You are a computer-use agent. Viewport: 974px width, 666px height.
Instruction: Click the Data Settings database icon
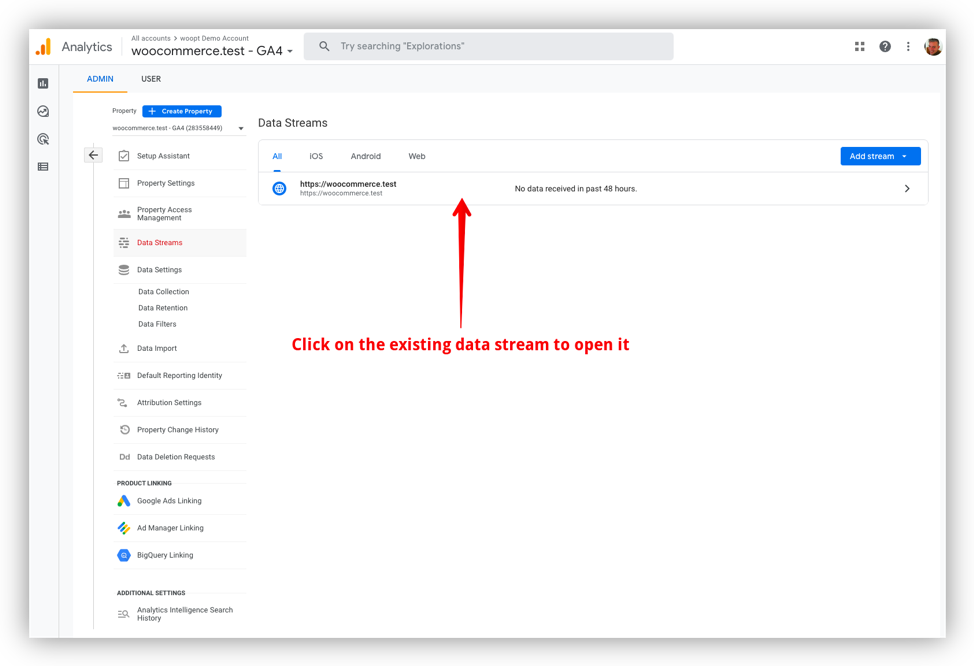tap(124, 270)
